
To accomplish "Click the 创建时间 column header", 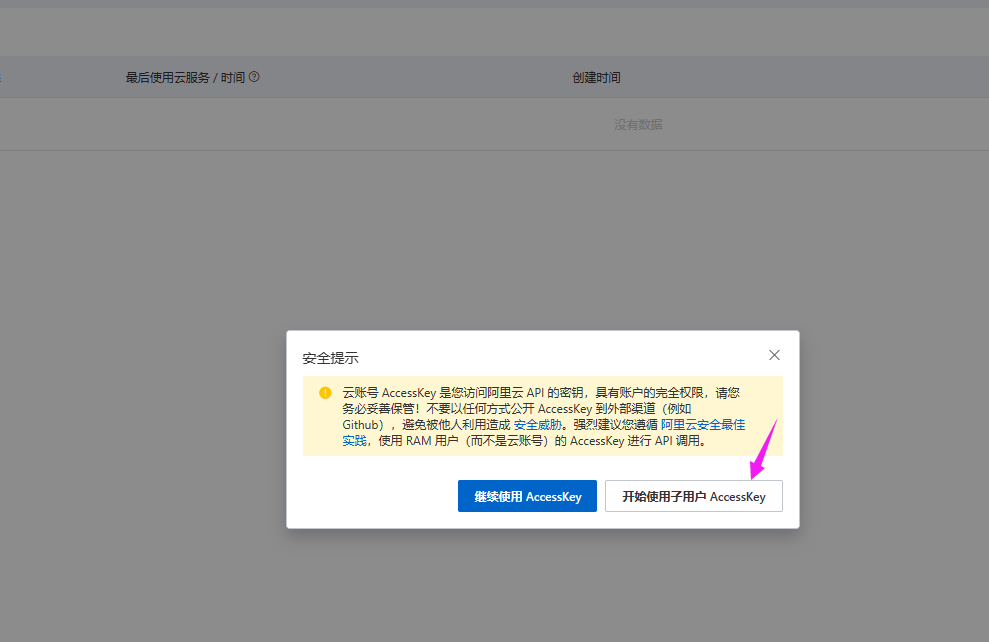I will pyautogui.click(x=596, y=78).
